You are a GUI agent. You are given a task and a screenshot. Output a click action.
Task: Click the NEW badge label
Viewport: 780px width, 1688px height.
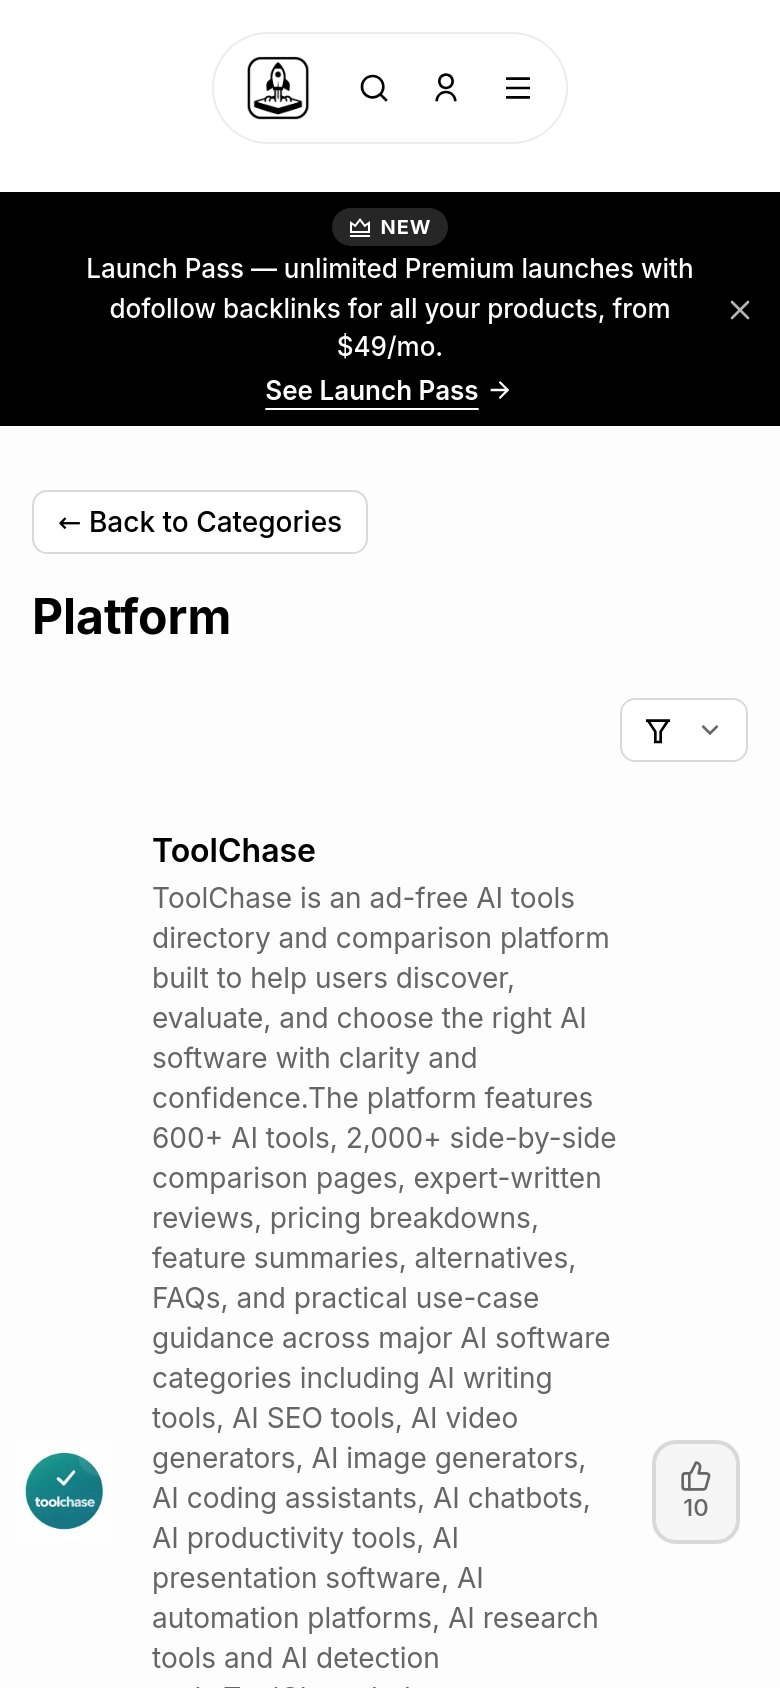pyautogui.click(x=405, y=227)
